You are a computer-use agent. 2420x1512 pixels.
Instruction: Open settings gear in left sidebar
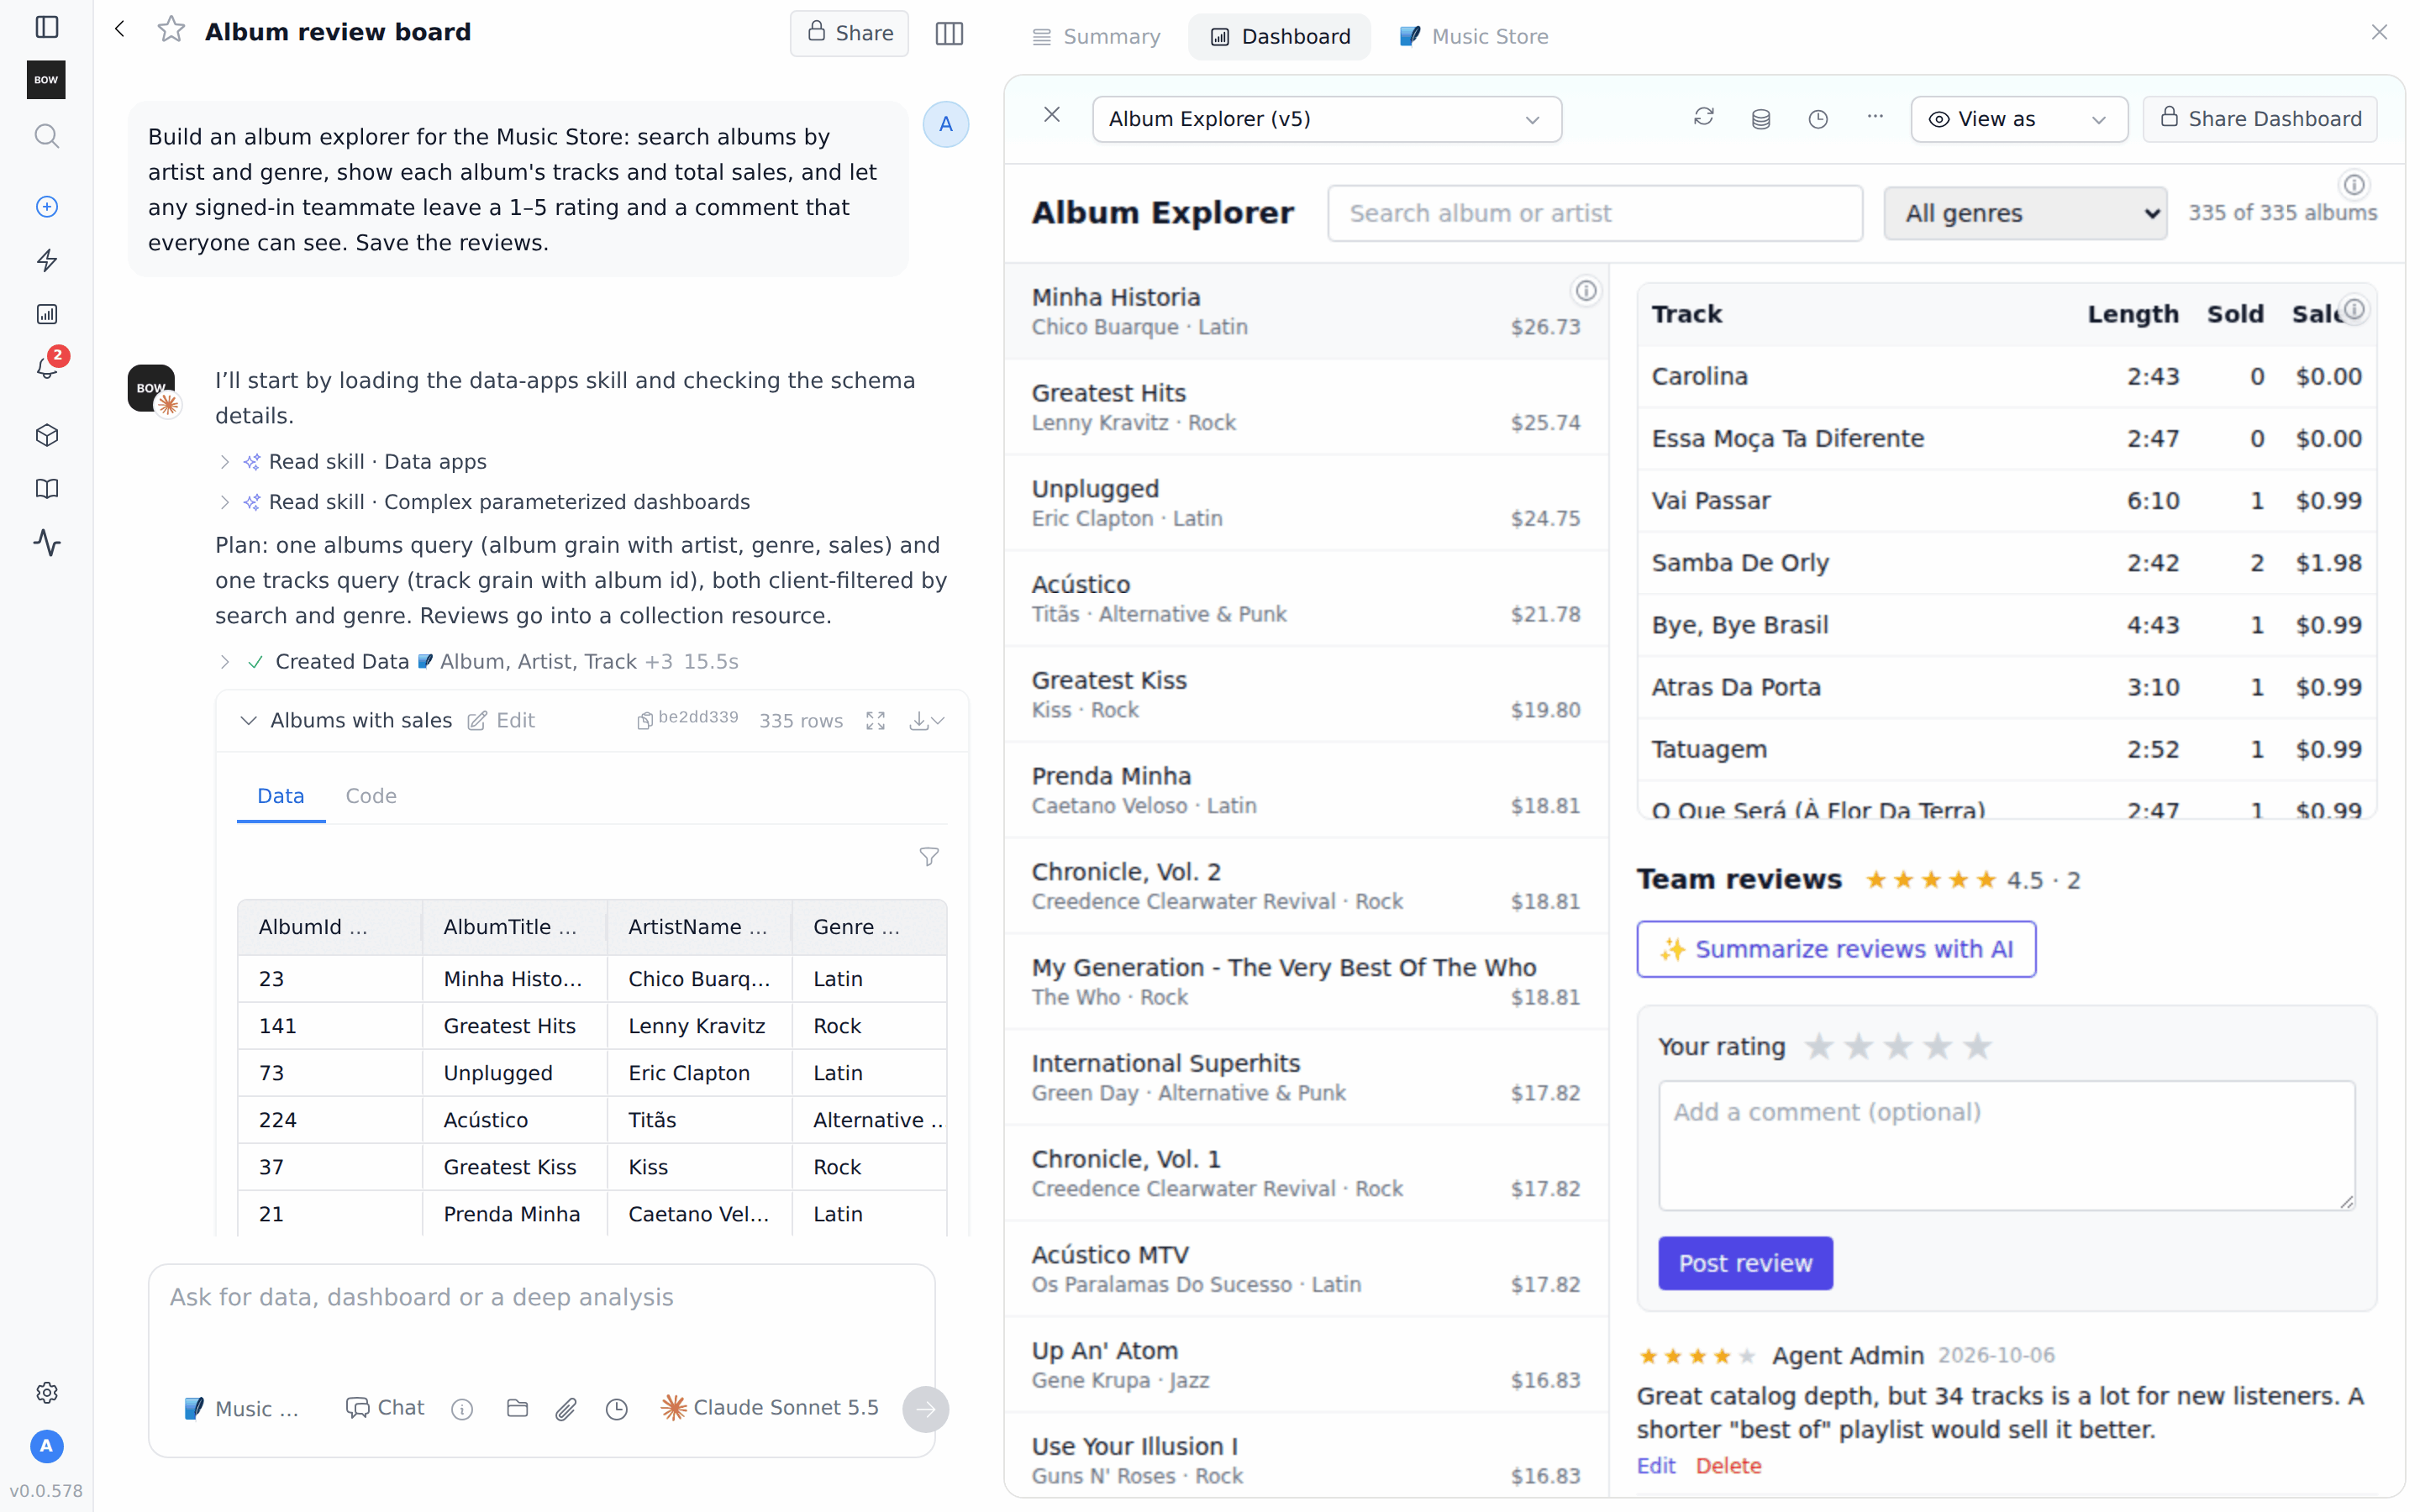(46, 1392)
